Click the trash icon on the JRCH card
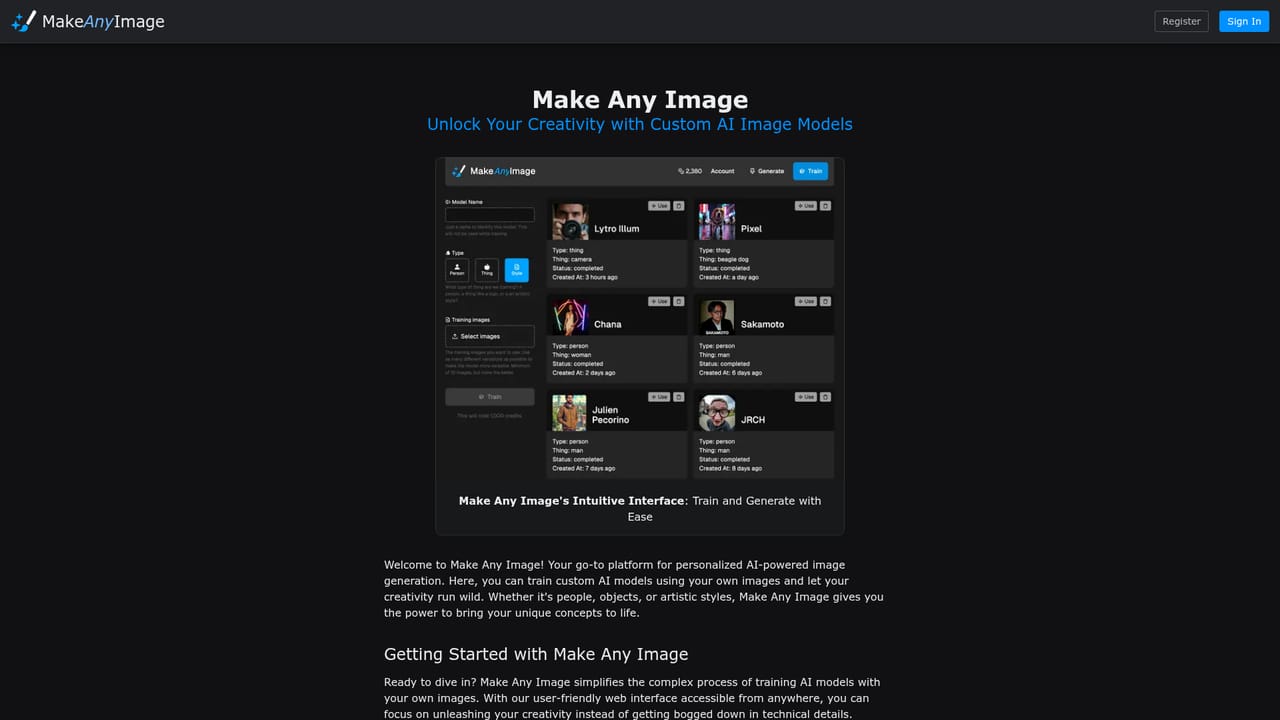The height and width of the screenshot is (720, 1280). (x=826, y=397)
